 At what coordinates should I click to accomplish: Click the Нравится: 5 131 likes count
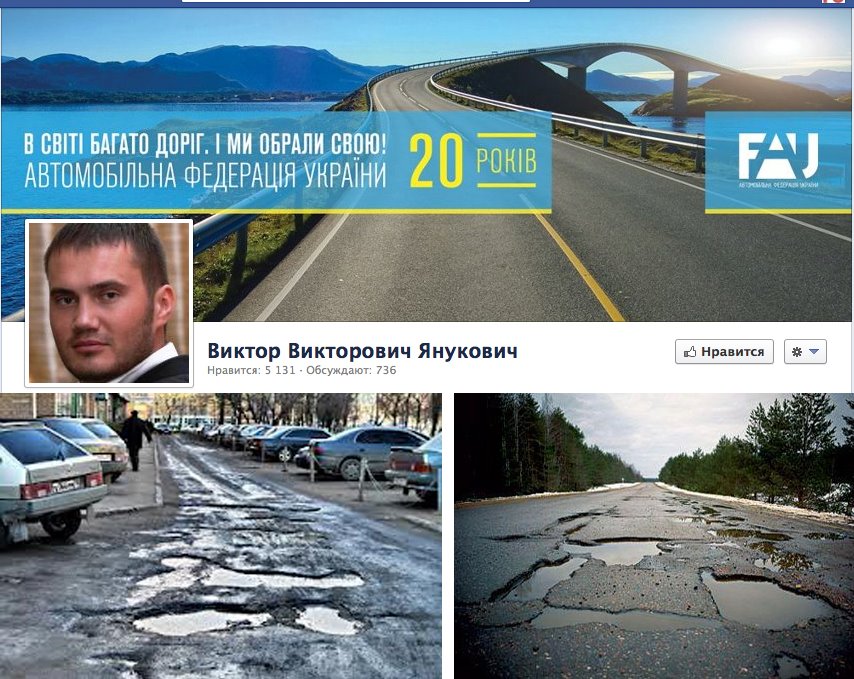coord(251,370)
